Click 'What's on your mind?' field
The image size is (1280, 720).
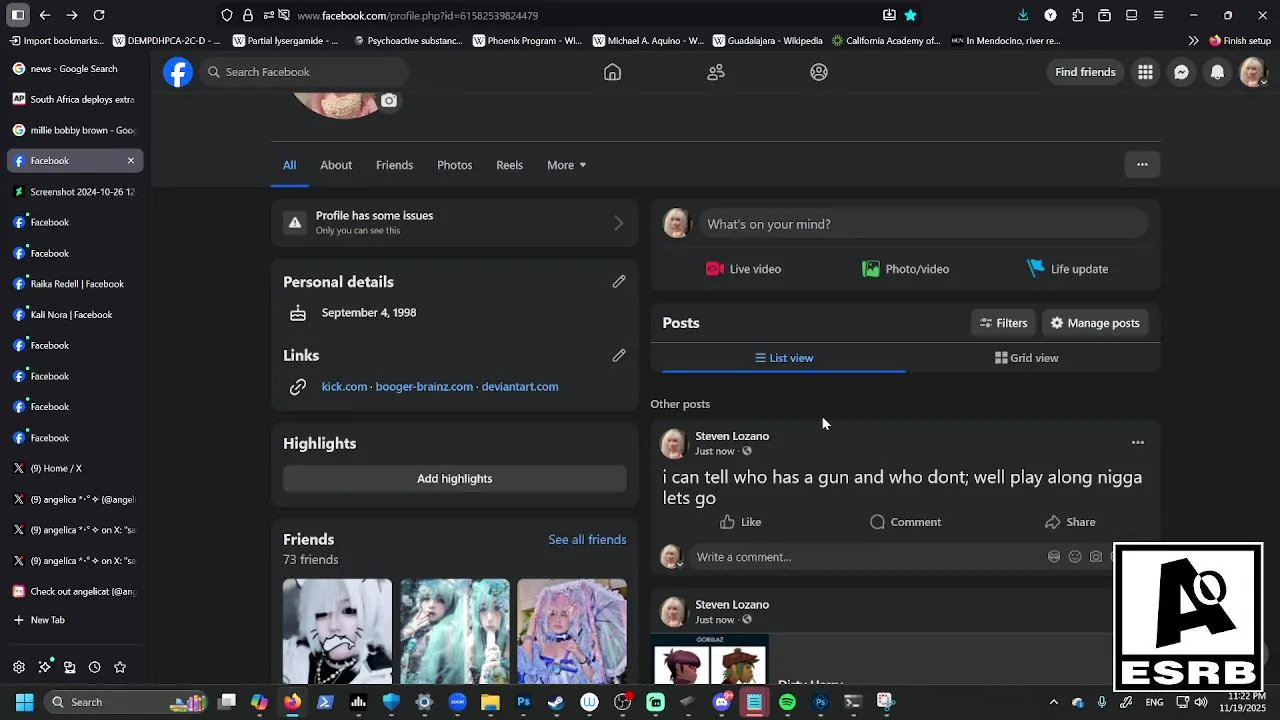[x=923, y=224]
